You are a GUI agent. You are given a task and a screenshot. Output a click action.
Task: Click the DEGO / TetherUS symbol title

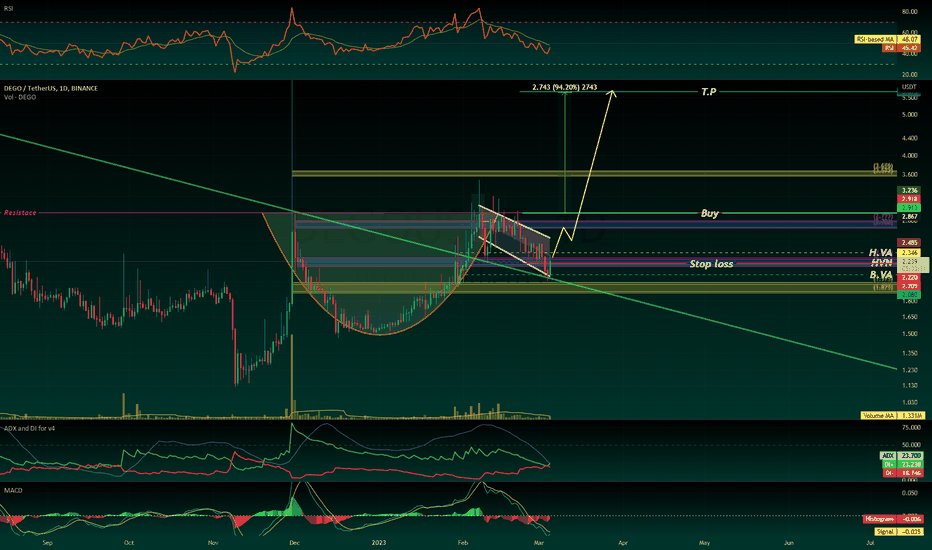coord(51,88)
